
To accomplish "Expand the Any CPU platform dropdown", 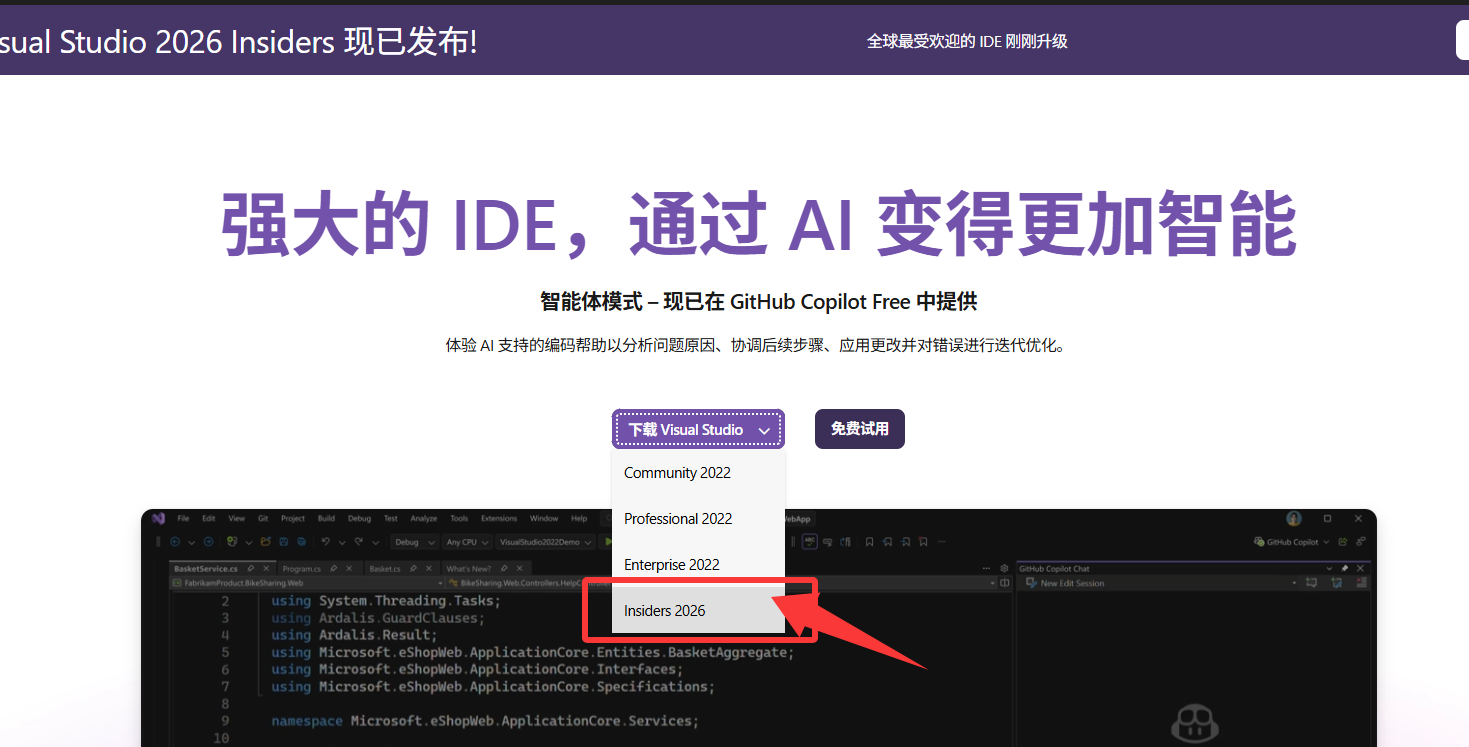I will pos(467,542).
